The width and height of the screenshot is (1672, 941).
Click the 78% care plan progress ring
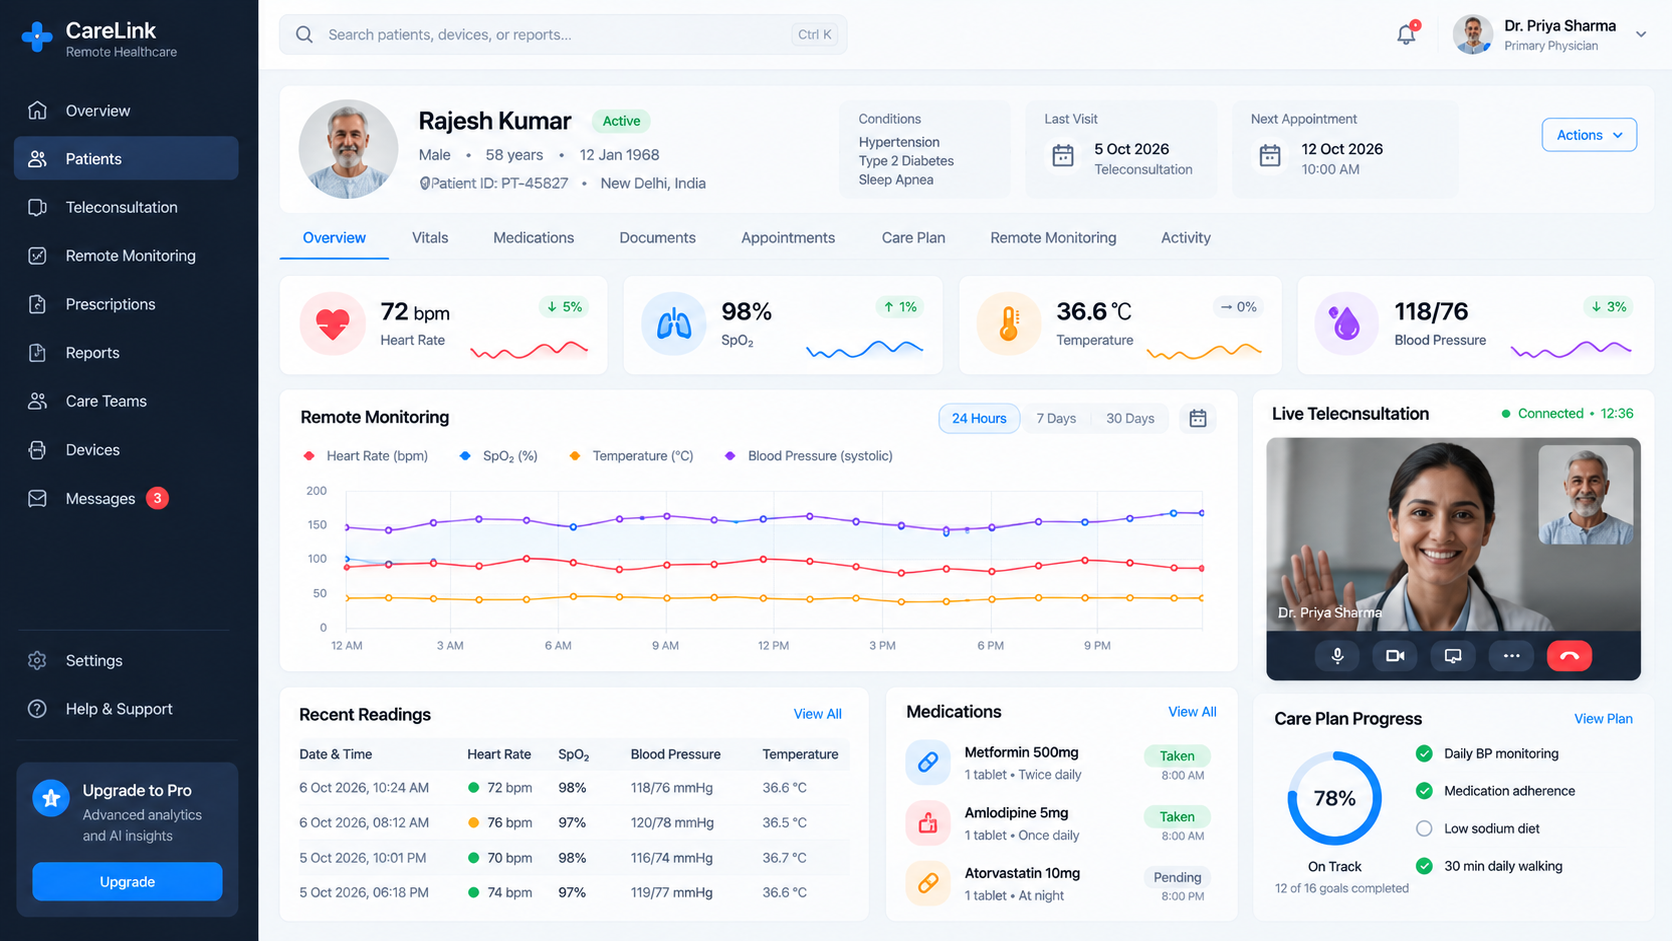click(1335, 798)
